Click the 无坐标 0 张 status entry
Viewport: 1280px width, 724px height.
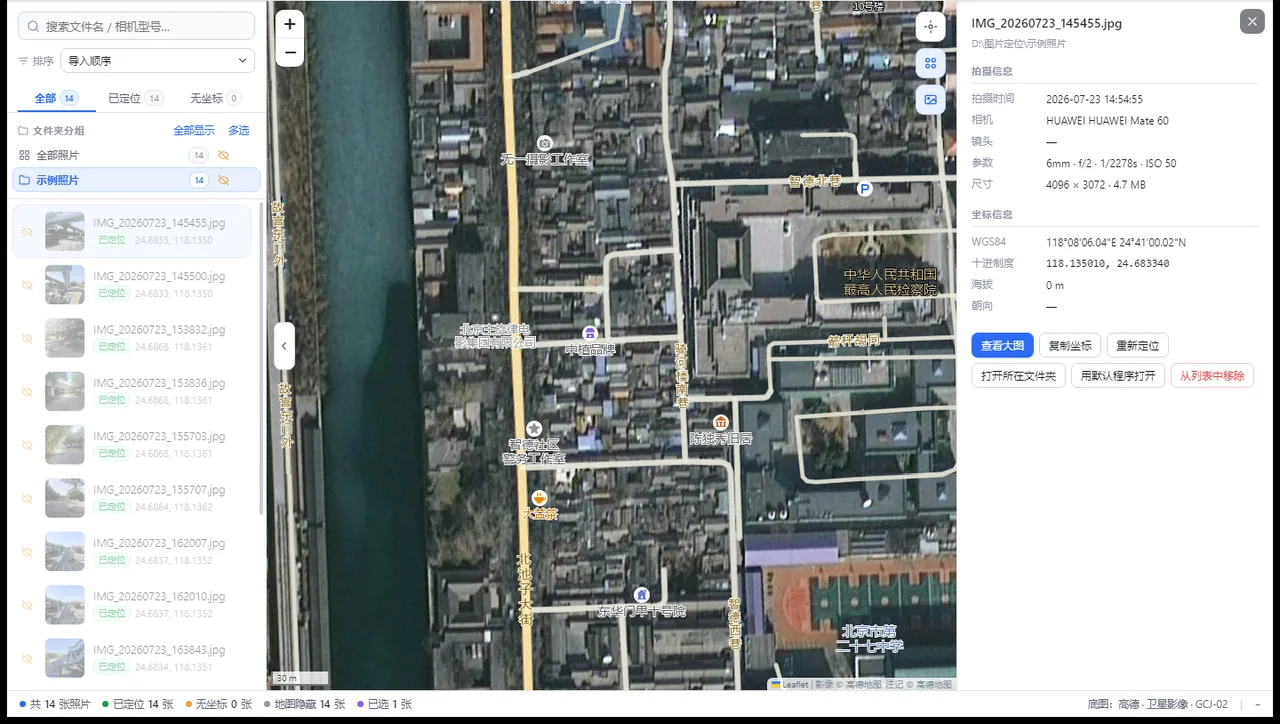[x=218, y=704]
